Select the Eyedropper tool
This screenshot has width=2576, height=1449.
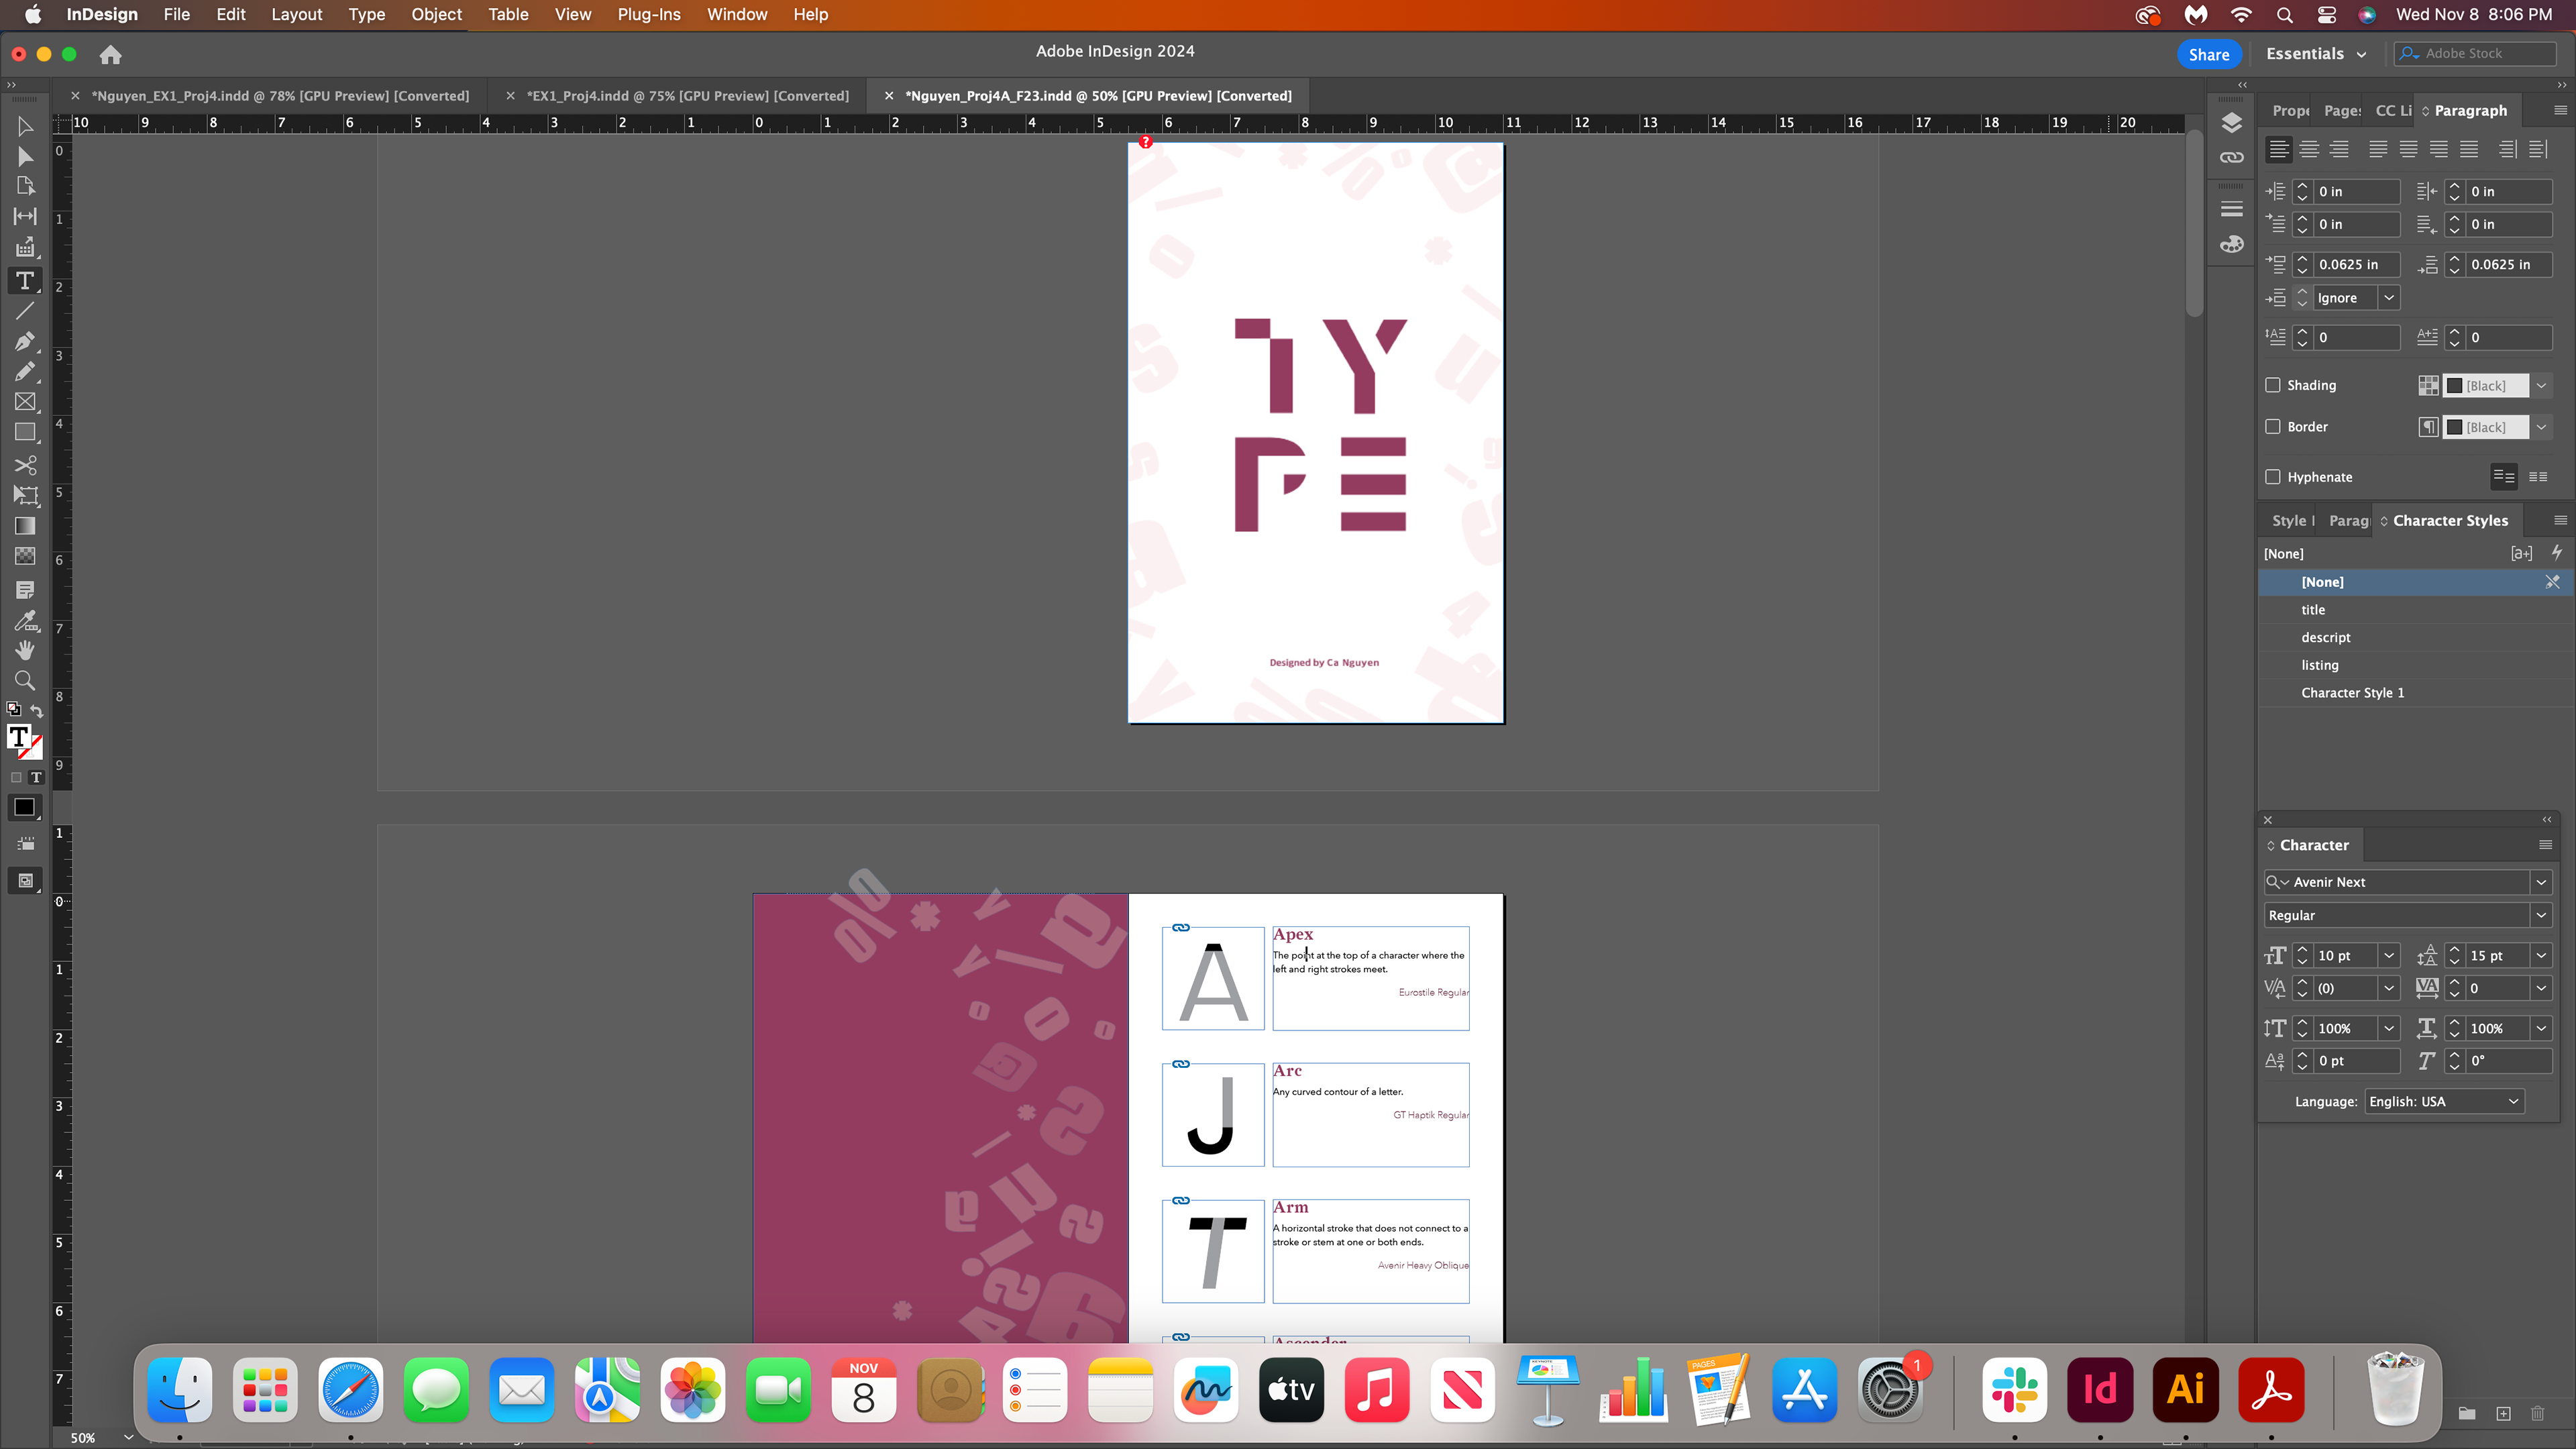tap(25, 620)
